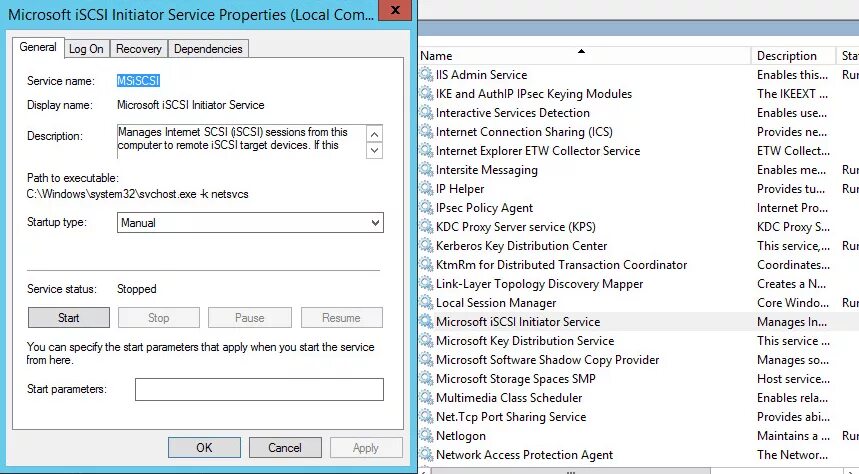This screenshot has height=474, width=859.
Task: Click 'Manages In...' description cell
Action: 792,322
